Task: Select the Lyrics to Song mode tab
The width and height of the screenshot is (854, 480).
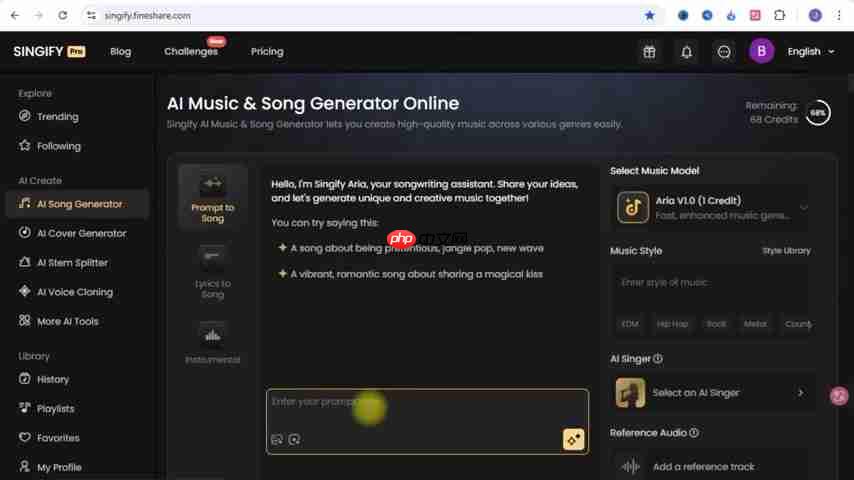Action: click(212, 272)
